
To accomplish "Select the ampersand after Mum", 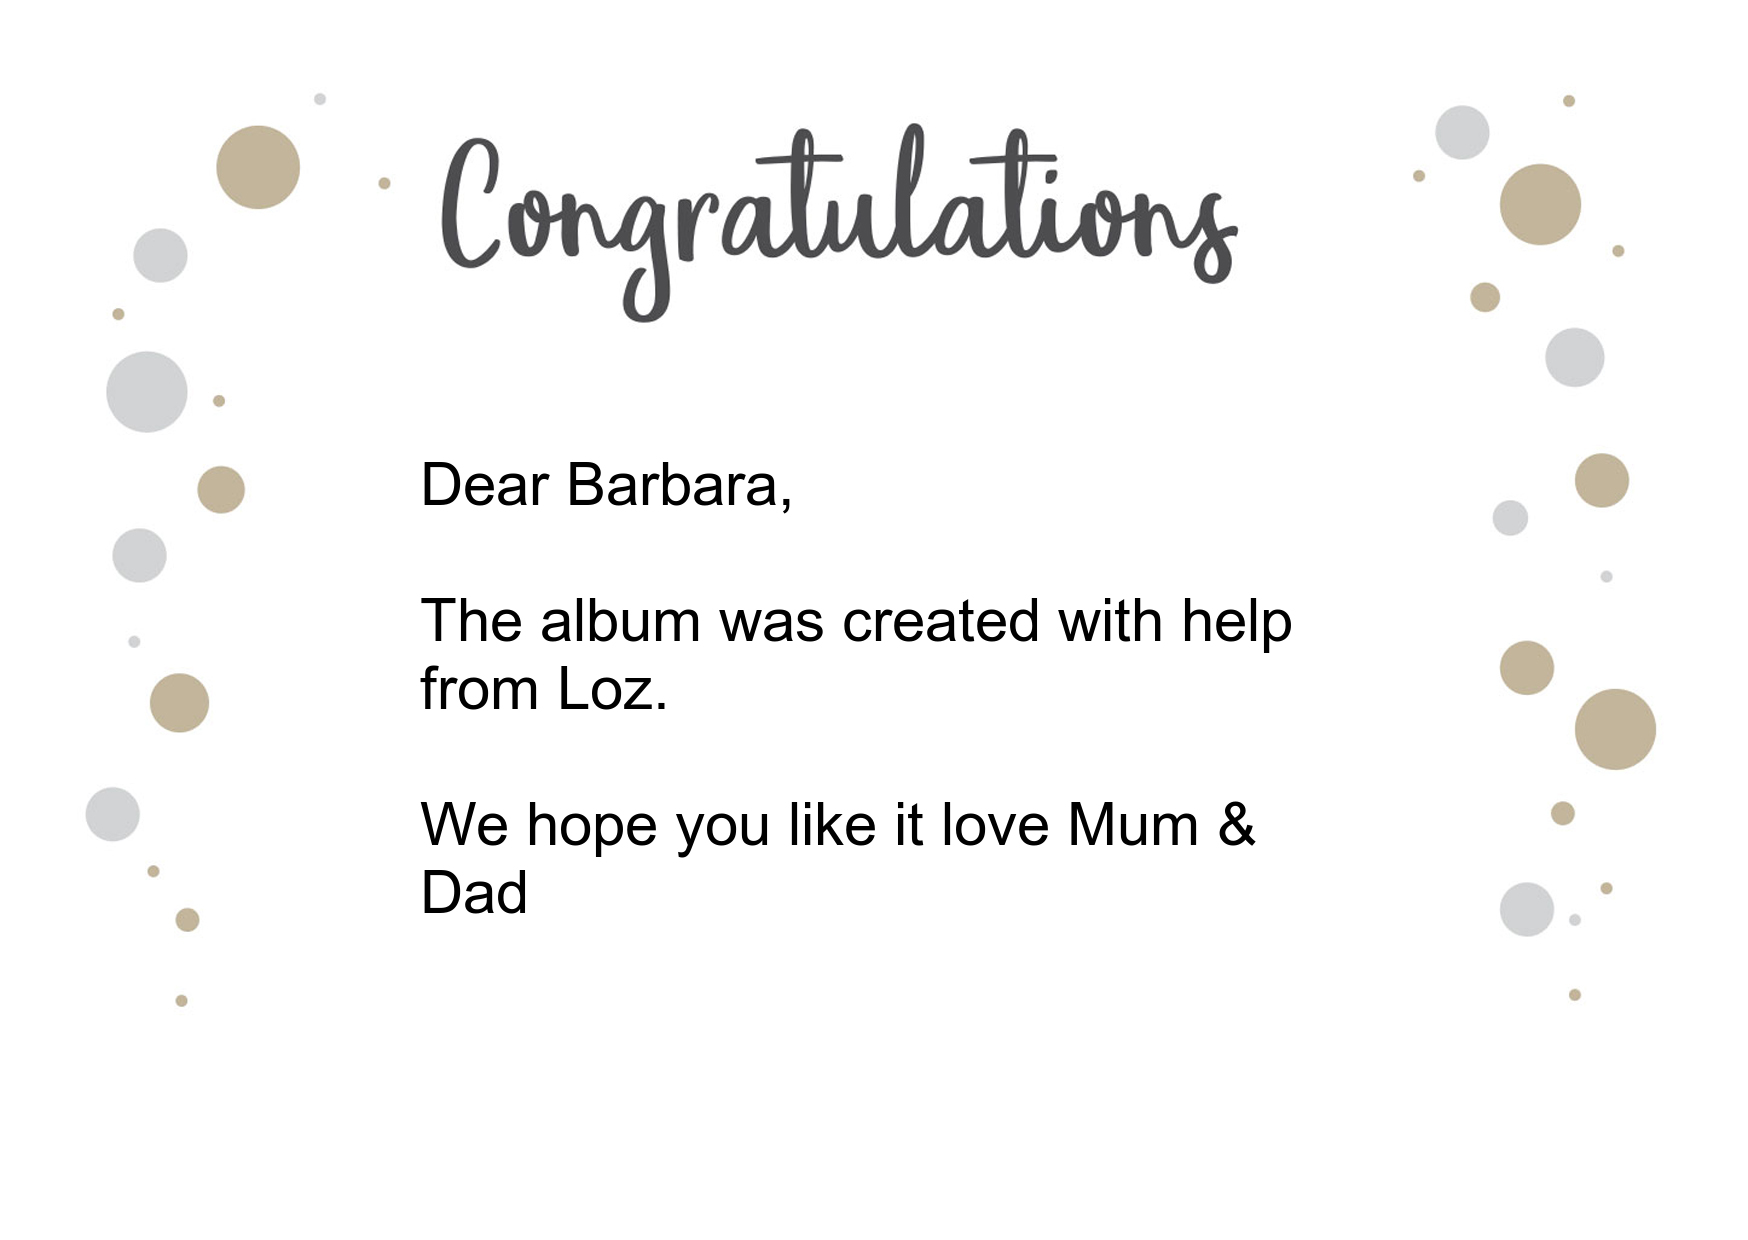I will pos(1237,825).
